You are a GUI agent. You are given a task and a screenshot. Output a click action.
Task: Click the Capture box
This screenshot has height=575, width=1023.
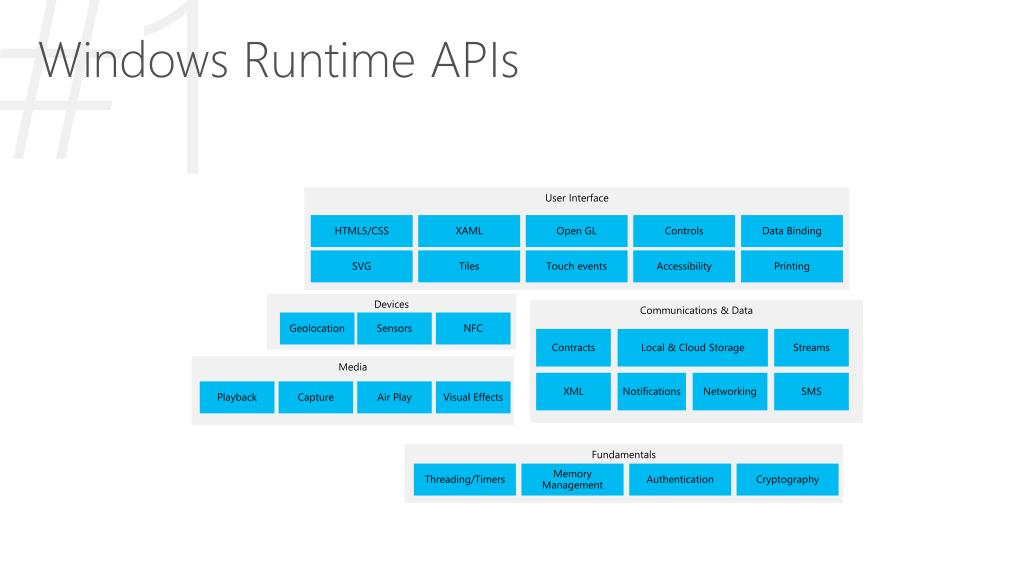pos(316,397)
